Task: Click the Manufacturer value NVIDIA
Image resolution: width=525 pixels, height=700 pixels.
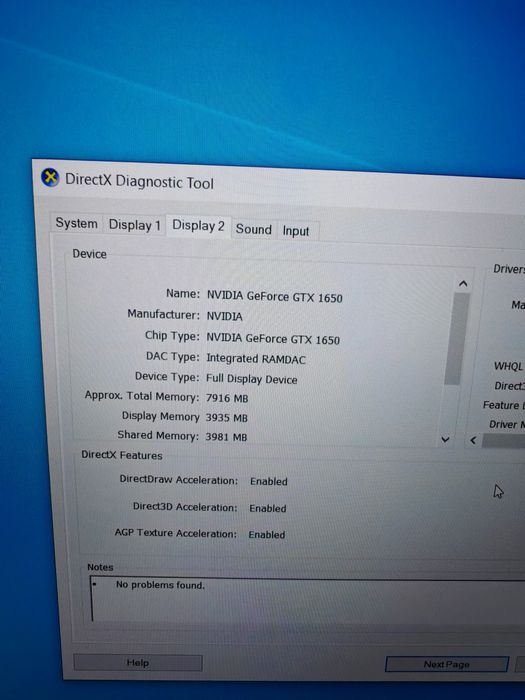Action: (225, 317)
